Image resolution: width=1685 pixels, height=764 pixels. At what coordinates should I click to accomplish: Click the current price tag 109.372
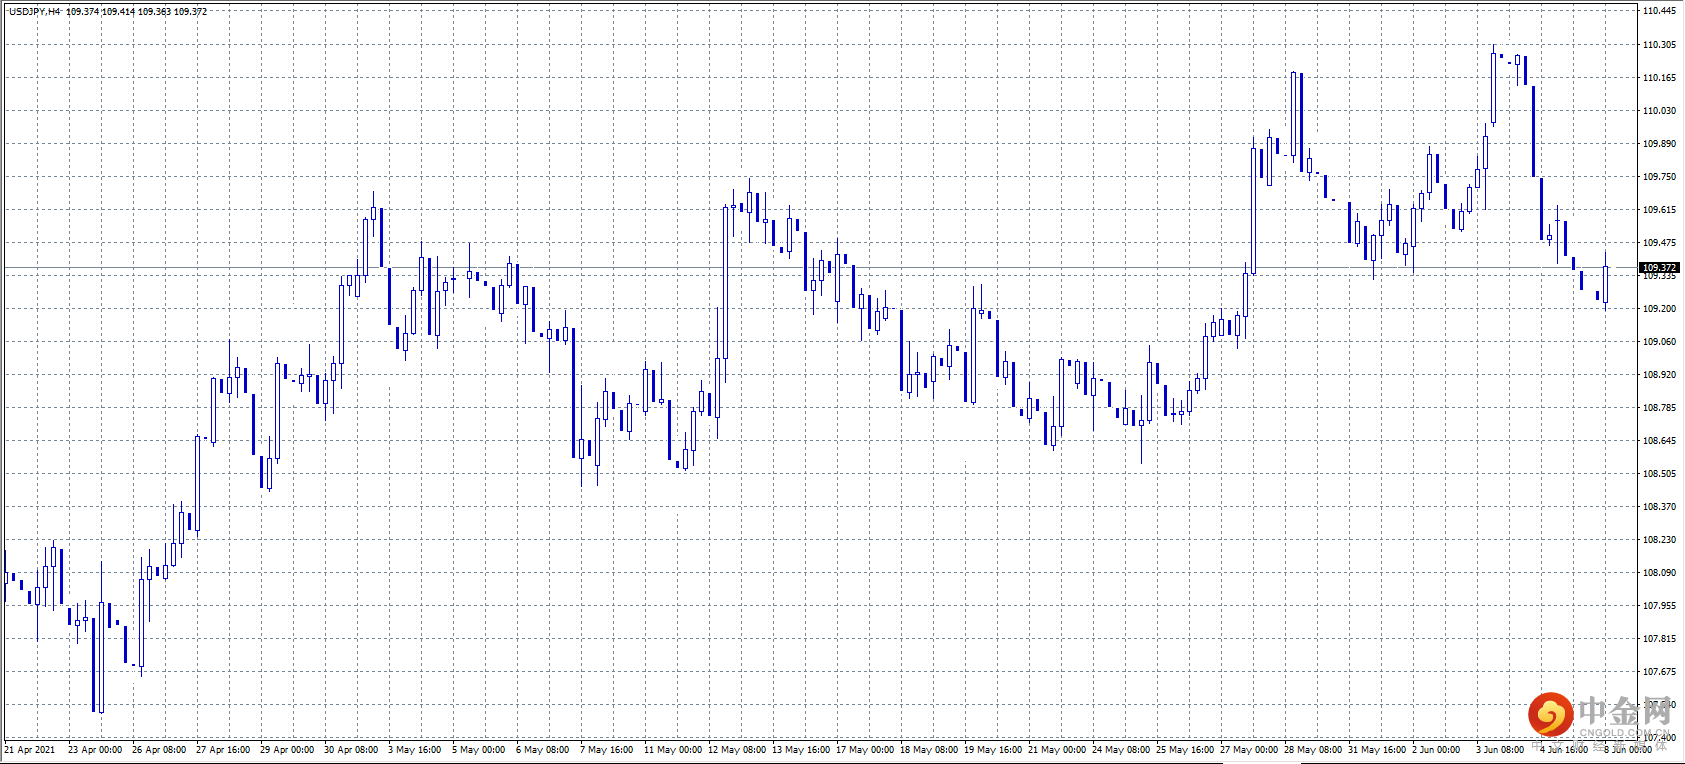click(1659, 267)
